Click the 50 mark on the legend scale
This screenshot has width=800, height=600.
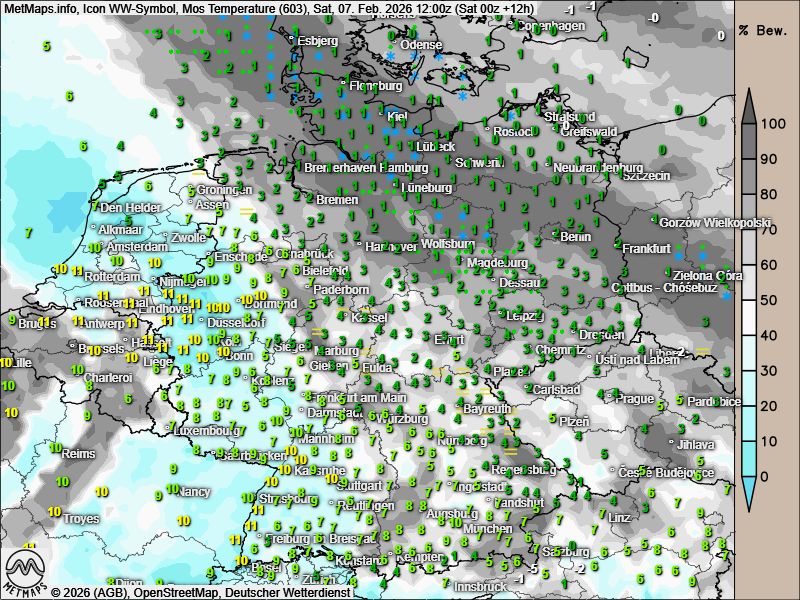(x=767, y=300)
